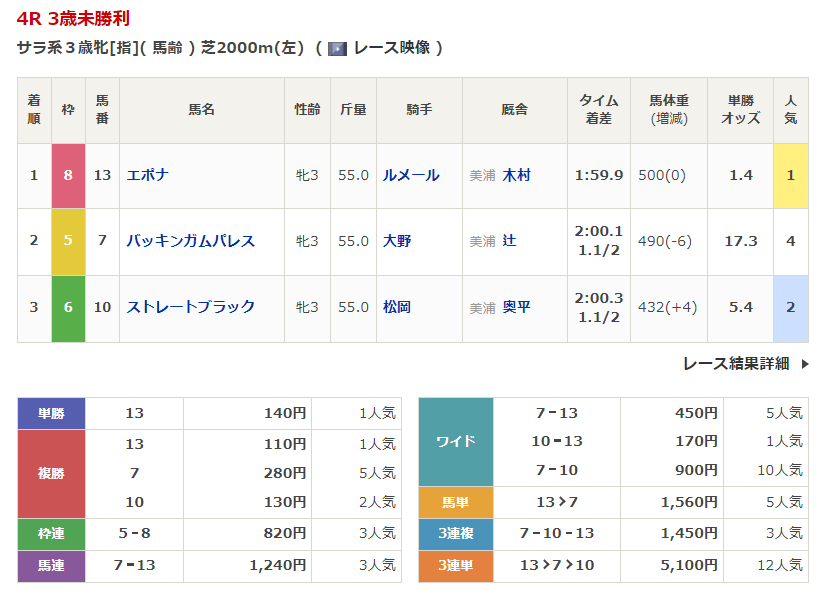The image size is (825, 594).
Task: Select the ワイド payout label
Action: pyautogui.click(x=455, y=442)
